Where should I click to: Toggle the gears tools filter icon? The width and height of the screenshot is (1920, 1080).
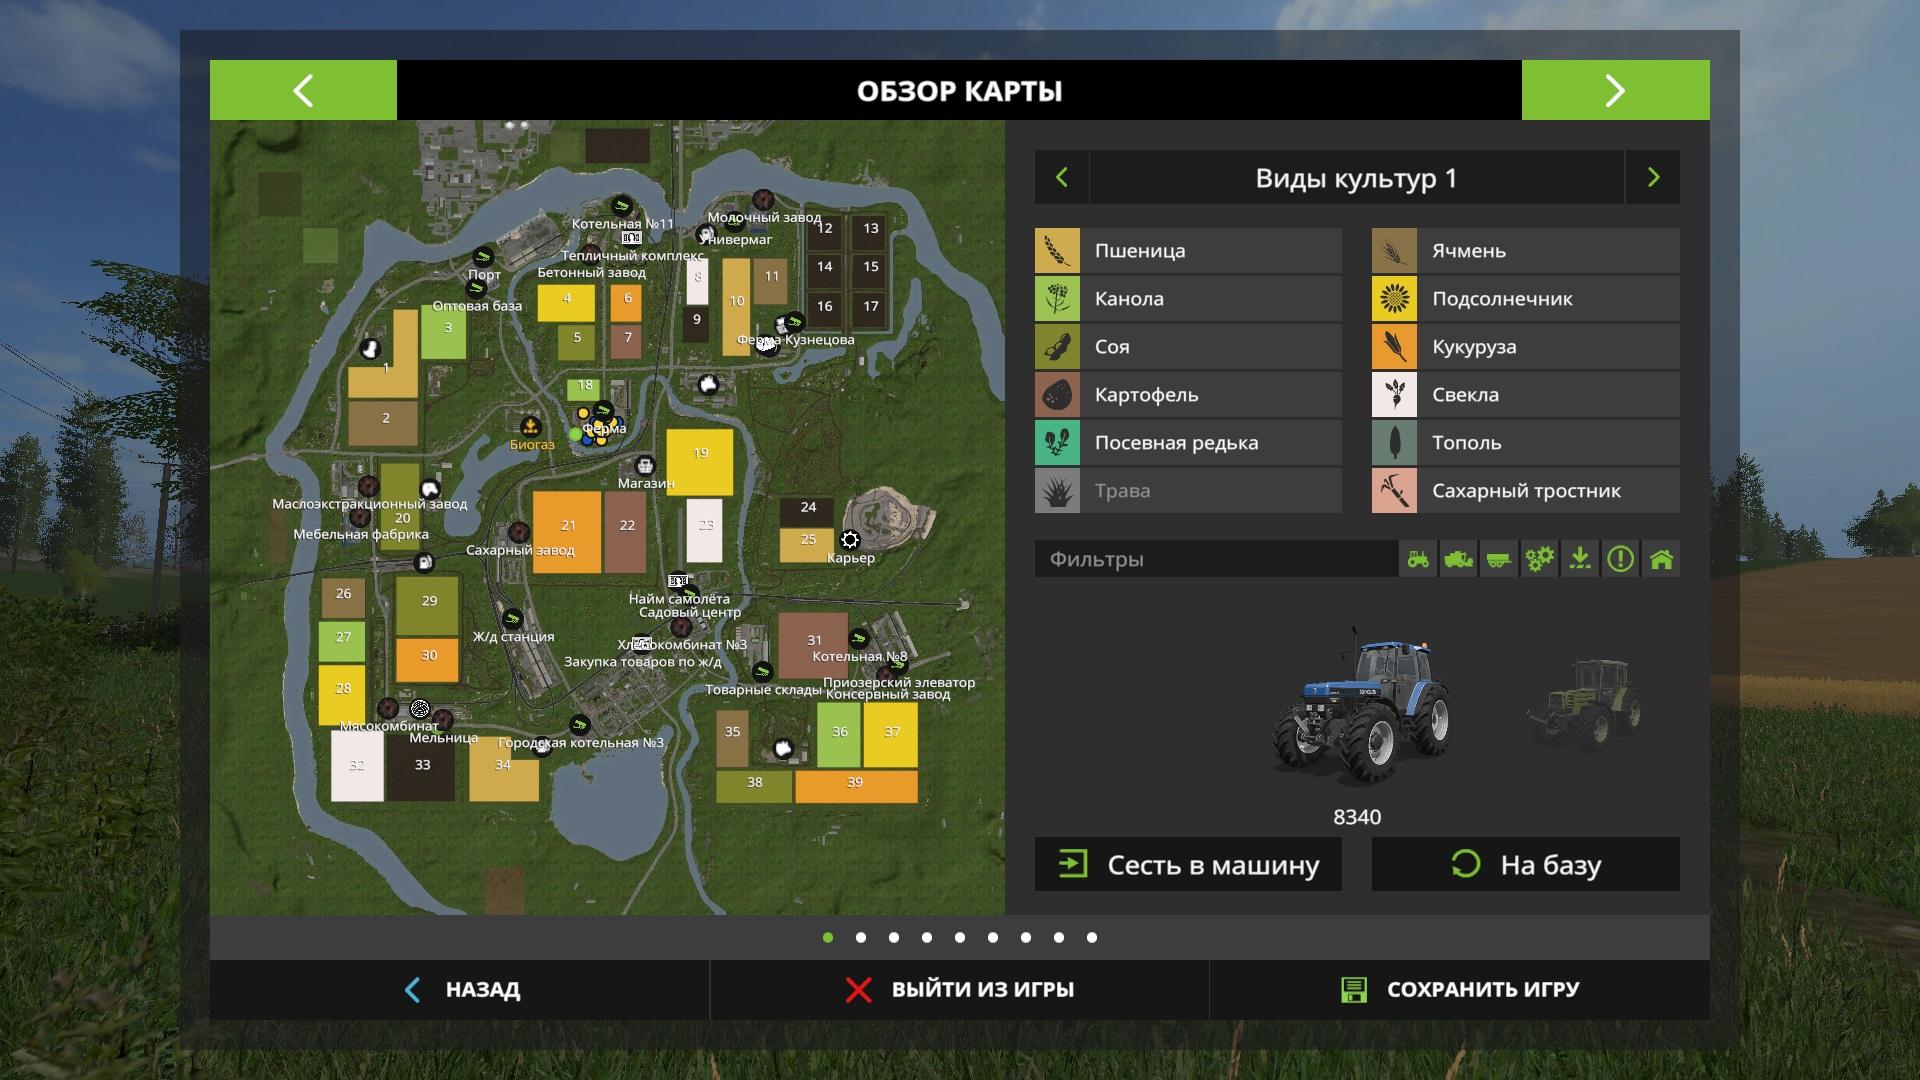[x=1539, y=559]
